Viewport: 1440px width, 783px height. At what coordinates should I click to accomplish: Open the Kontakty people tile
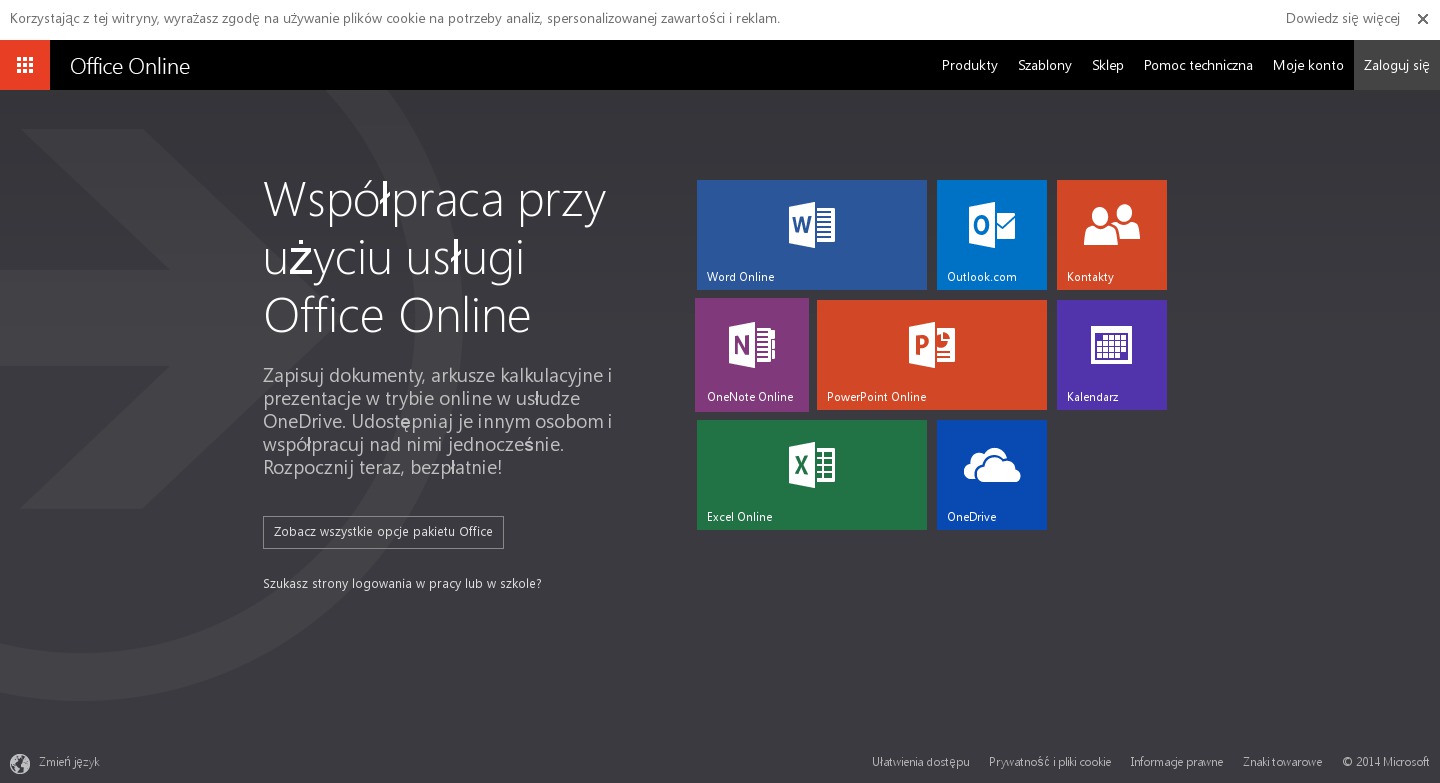(1111, 235)
